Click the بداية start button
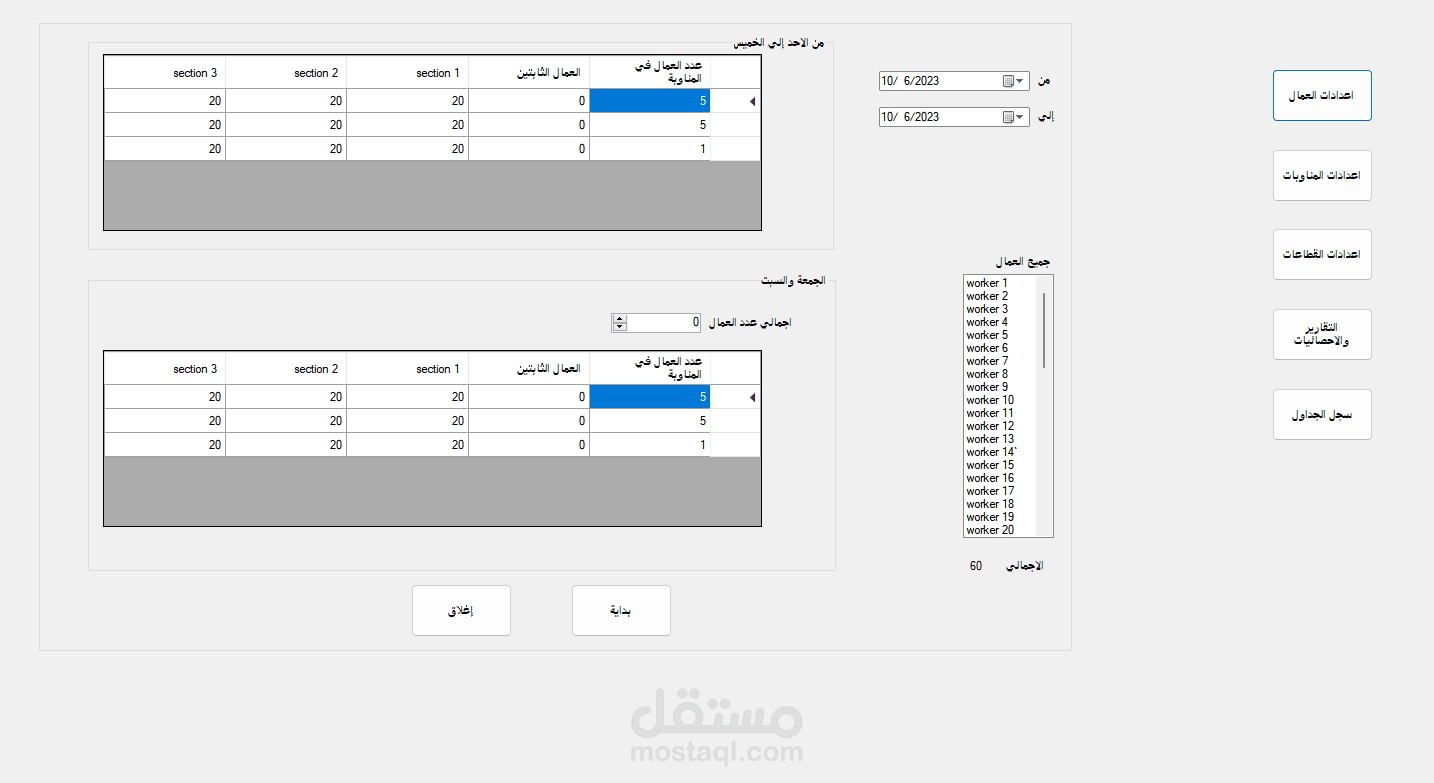This screenshot has width=1434, height=783. [621, 610]
